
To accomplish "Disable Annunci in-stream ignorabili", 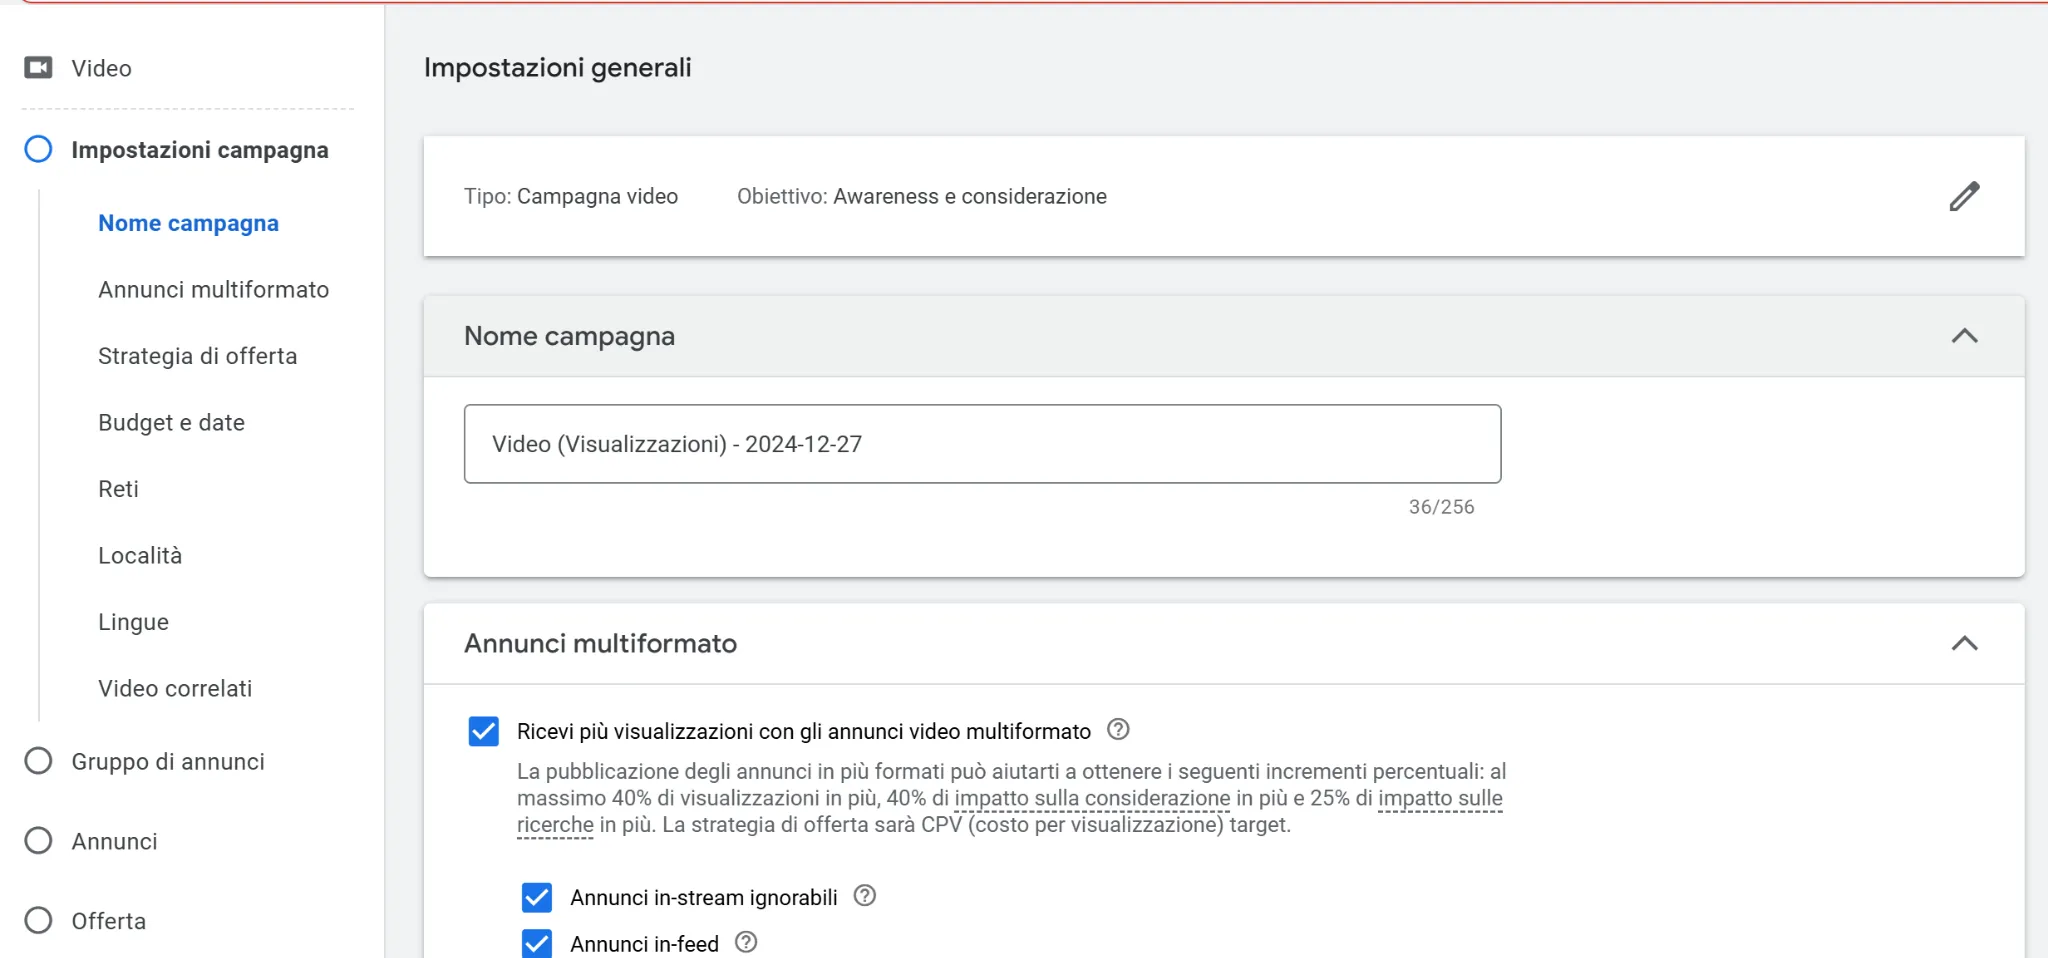I will click(537, 896).
